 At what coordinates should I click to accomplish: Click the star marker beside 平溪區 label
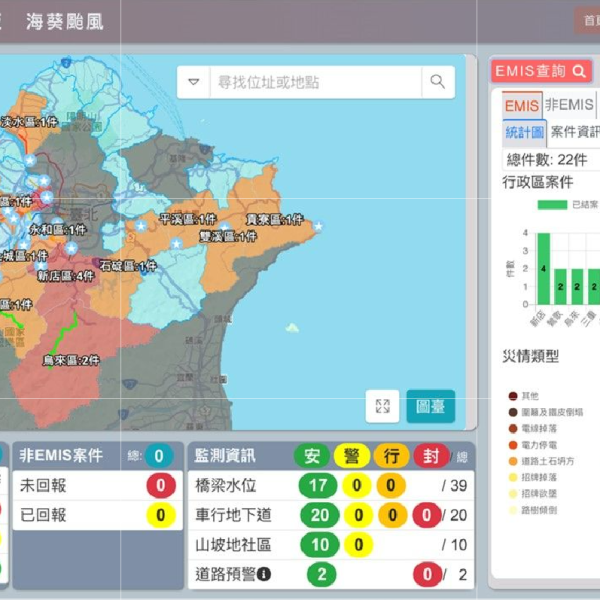coord(141,225)
